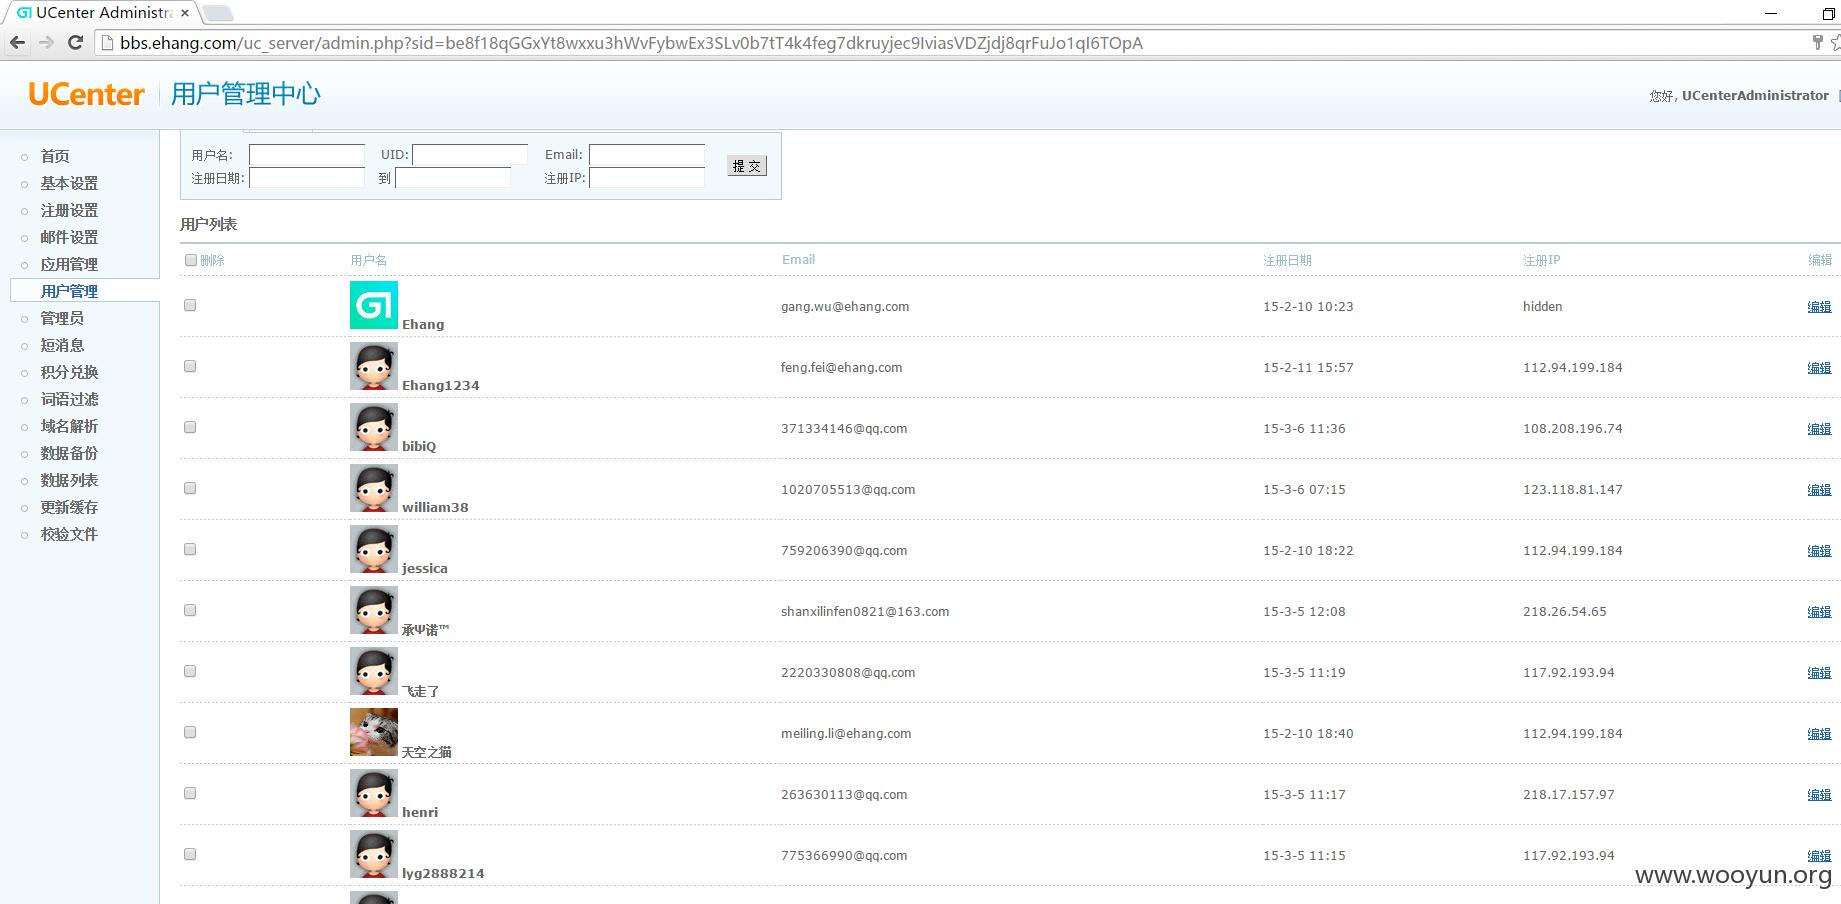Go back using the browser back arrow
The width and height of the screenshot is (1841, 904).
coord(17,42)
